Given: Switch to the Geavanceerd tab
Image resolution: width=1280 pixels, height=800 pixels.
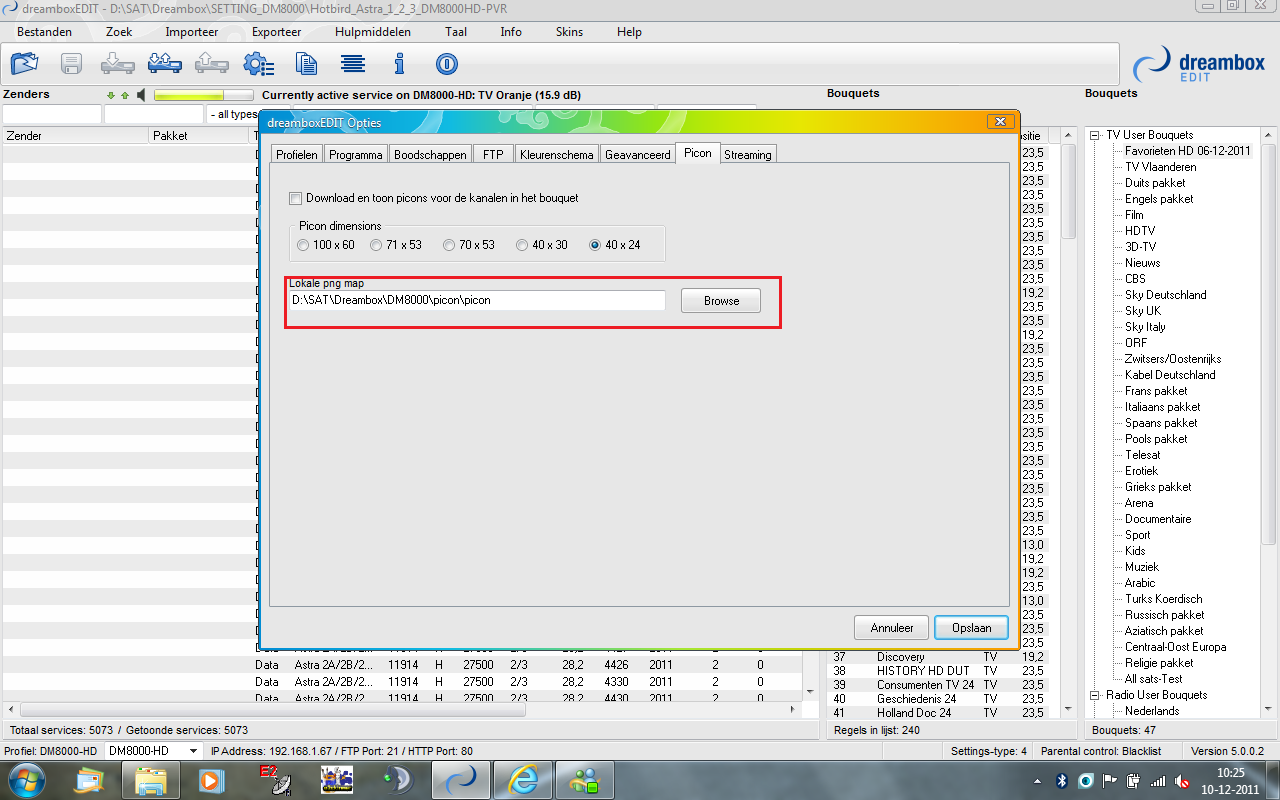Looking at the screenshot, I should point(638,155).
